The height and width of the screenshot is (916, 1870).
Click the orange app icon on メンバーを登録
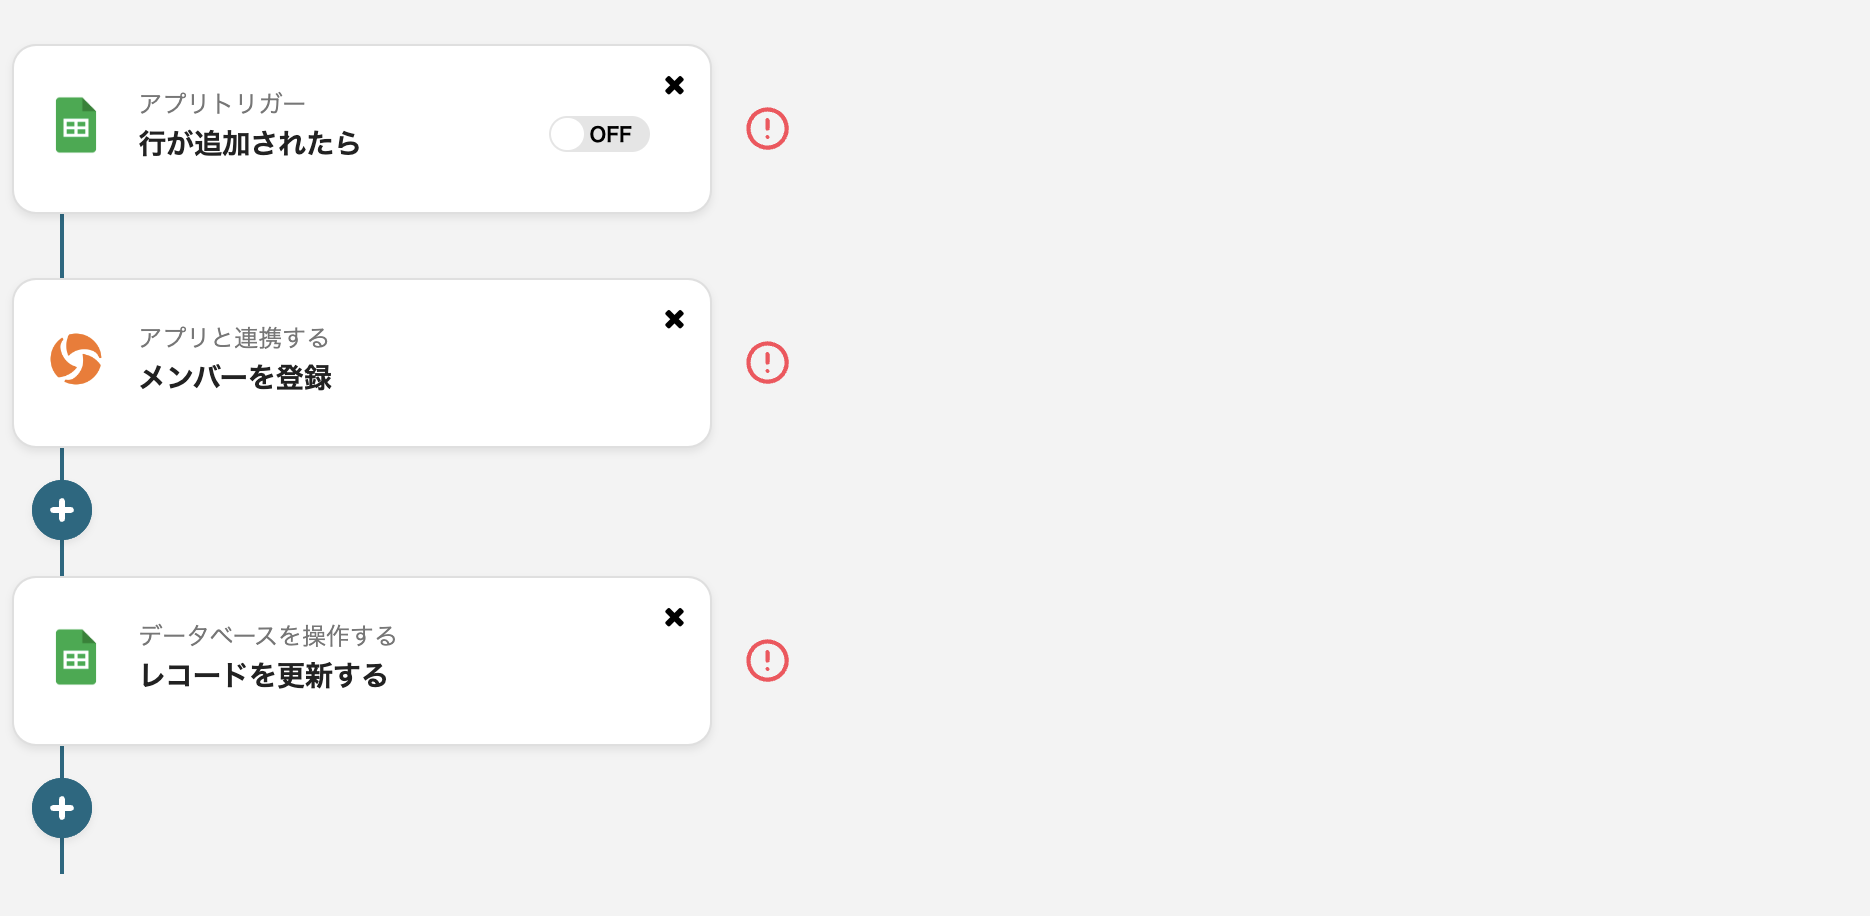[76, 359]
